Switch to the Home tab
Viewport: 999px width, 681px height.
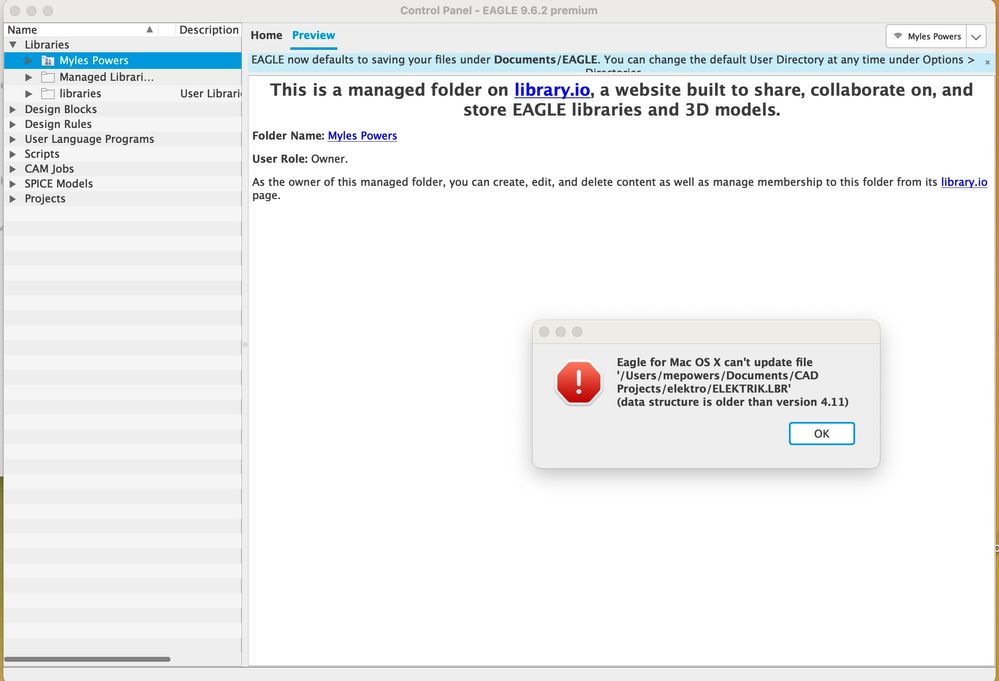coord(266,35)
